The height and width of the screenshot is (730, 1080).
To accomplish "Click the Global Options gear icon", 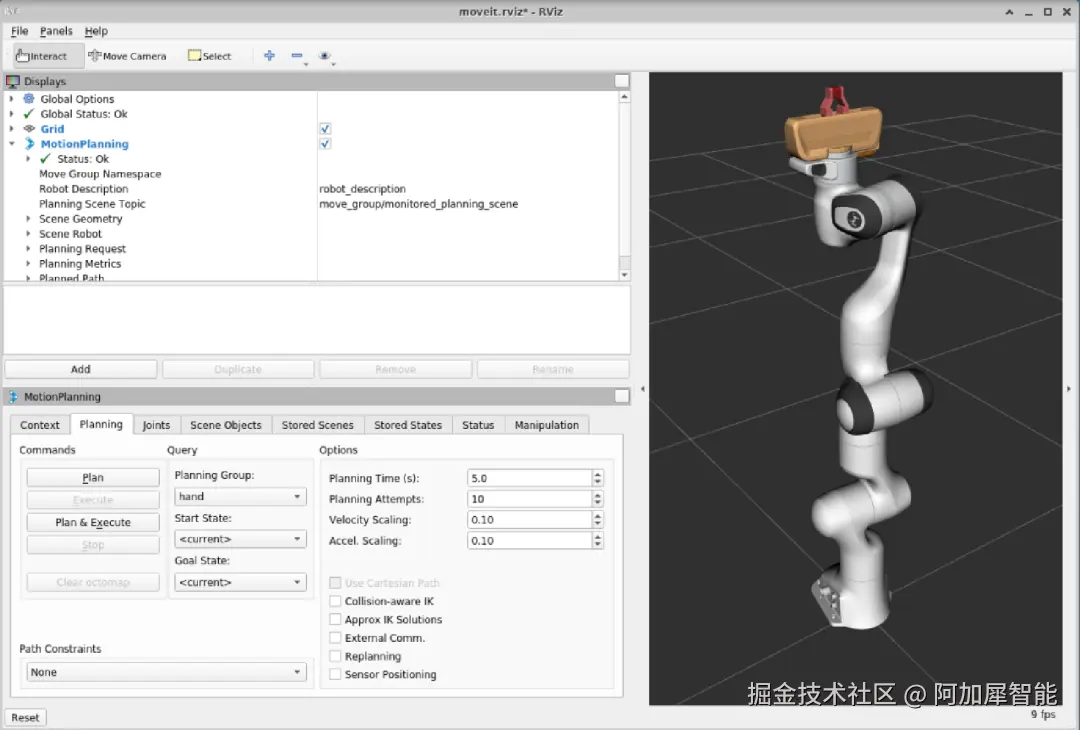I will coord(29,98).
